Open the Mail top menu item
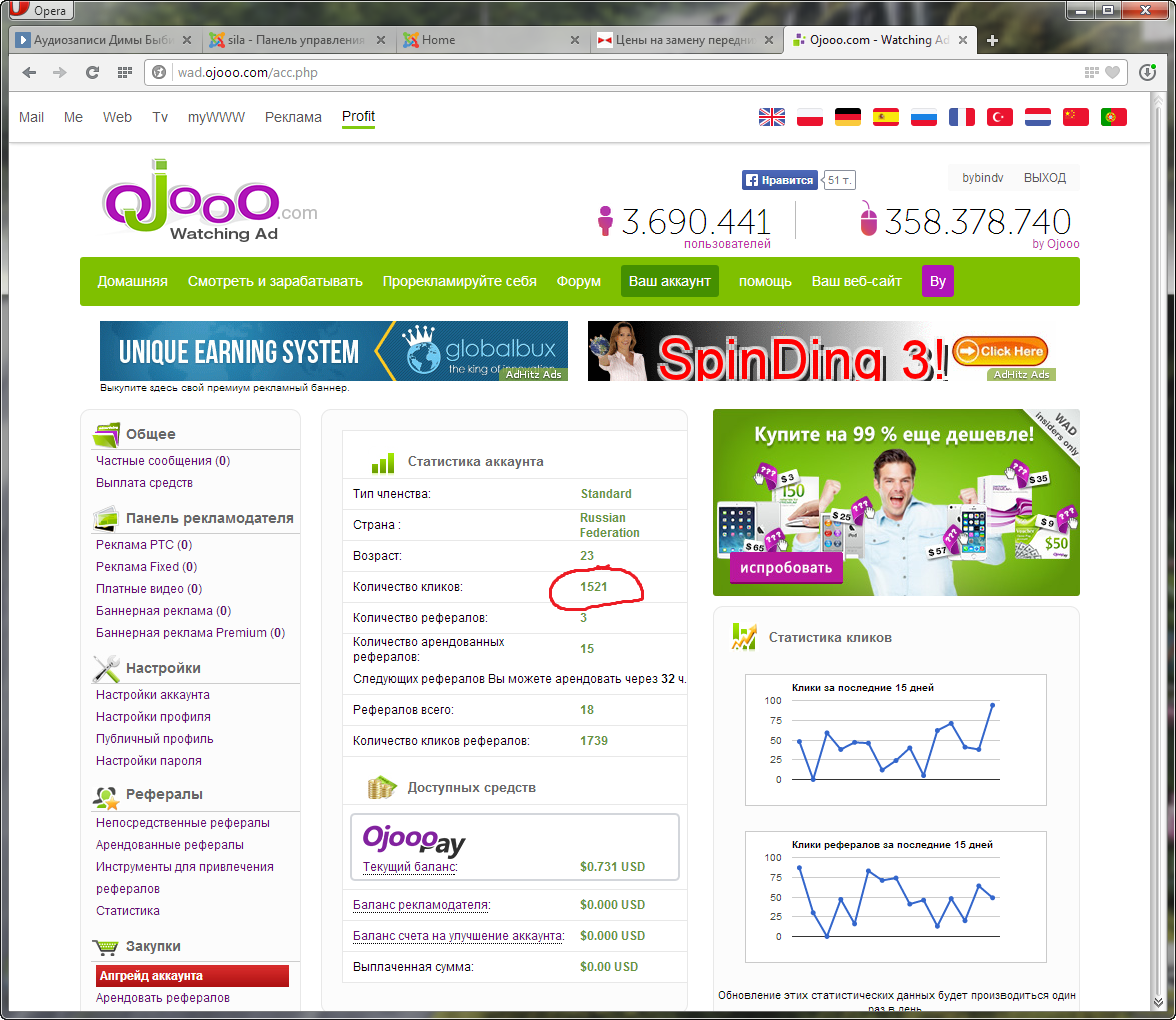This screenshot has width=1176, height=1020. (32, 117)
